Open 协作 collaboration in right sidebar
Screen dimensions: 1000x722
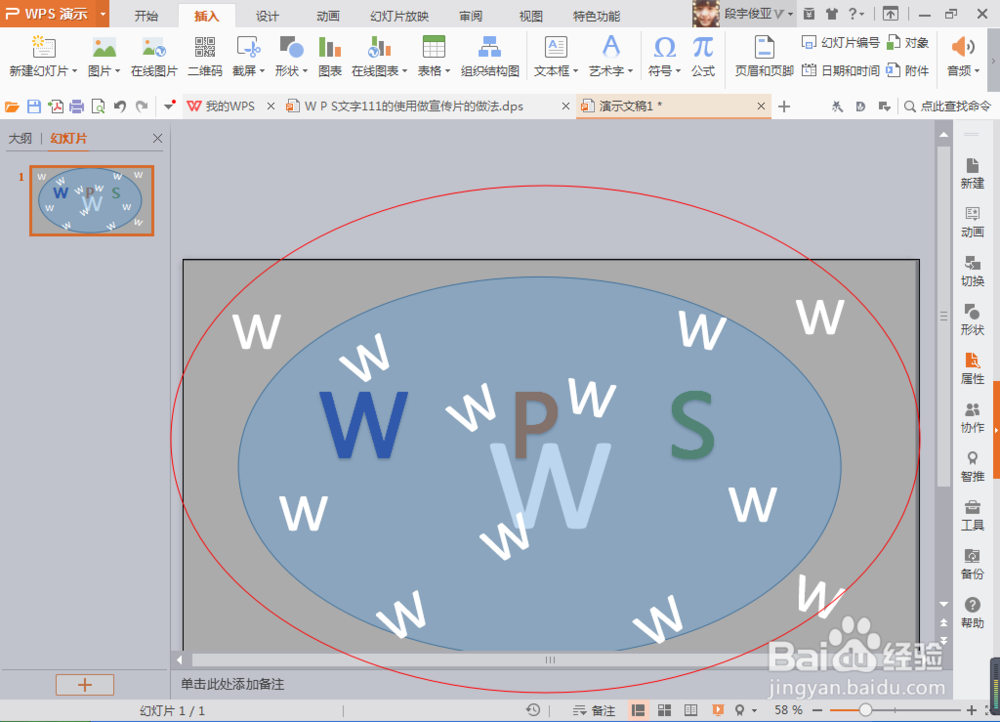point(972,417)
